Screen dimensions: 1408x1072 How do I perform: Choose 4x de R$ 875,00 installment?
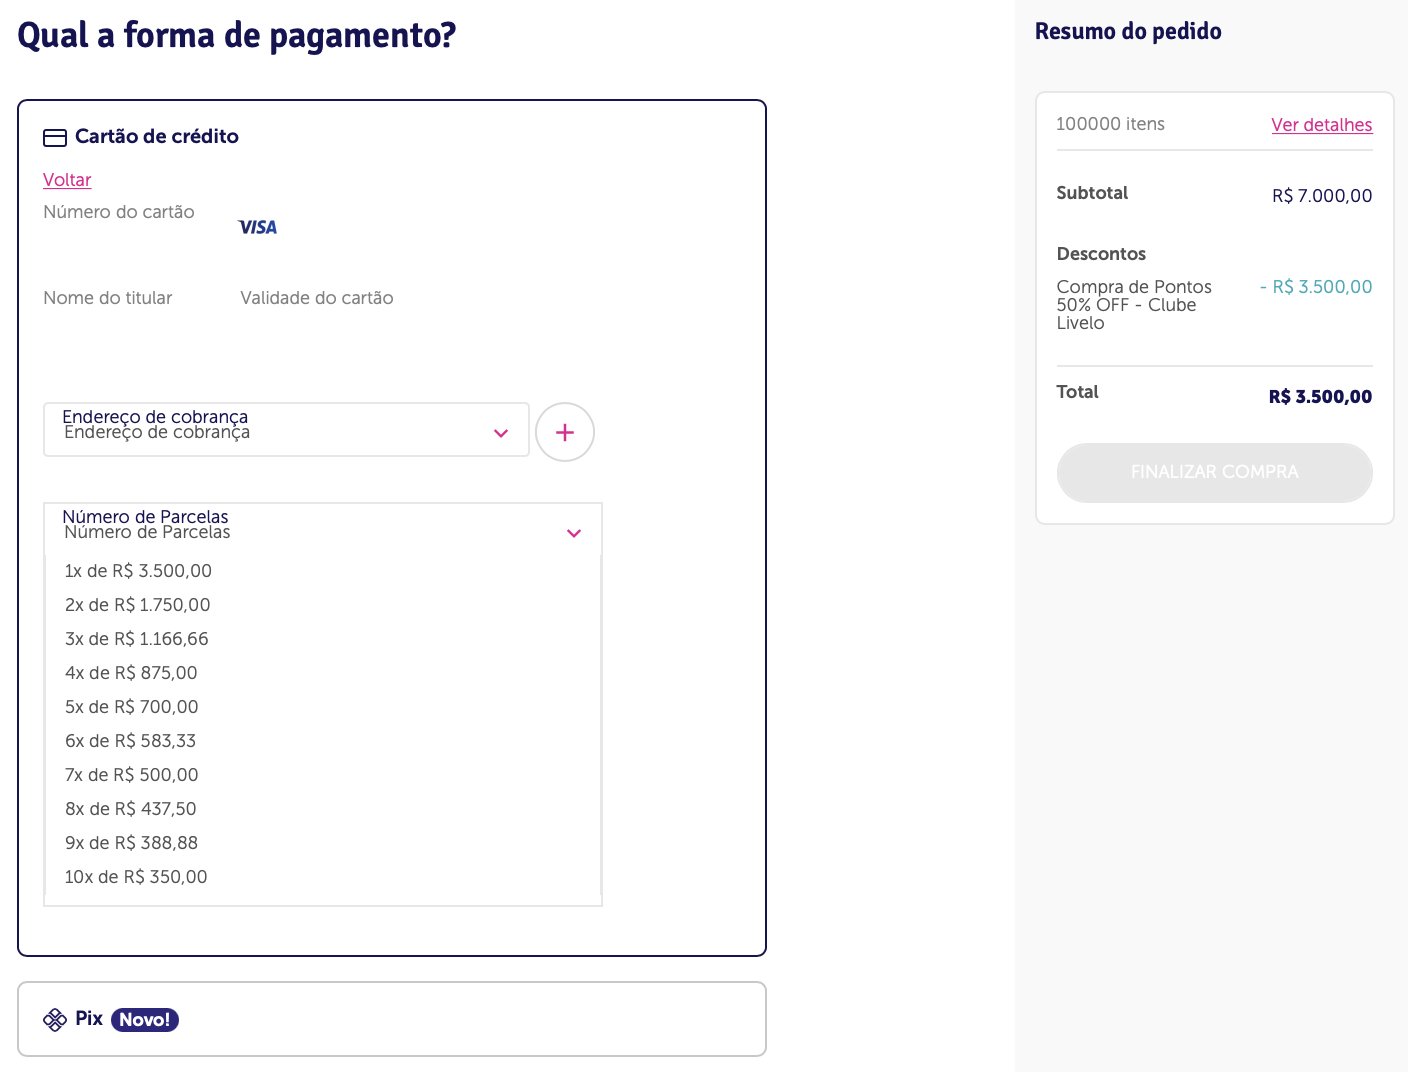323,673
